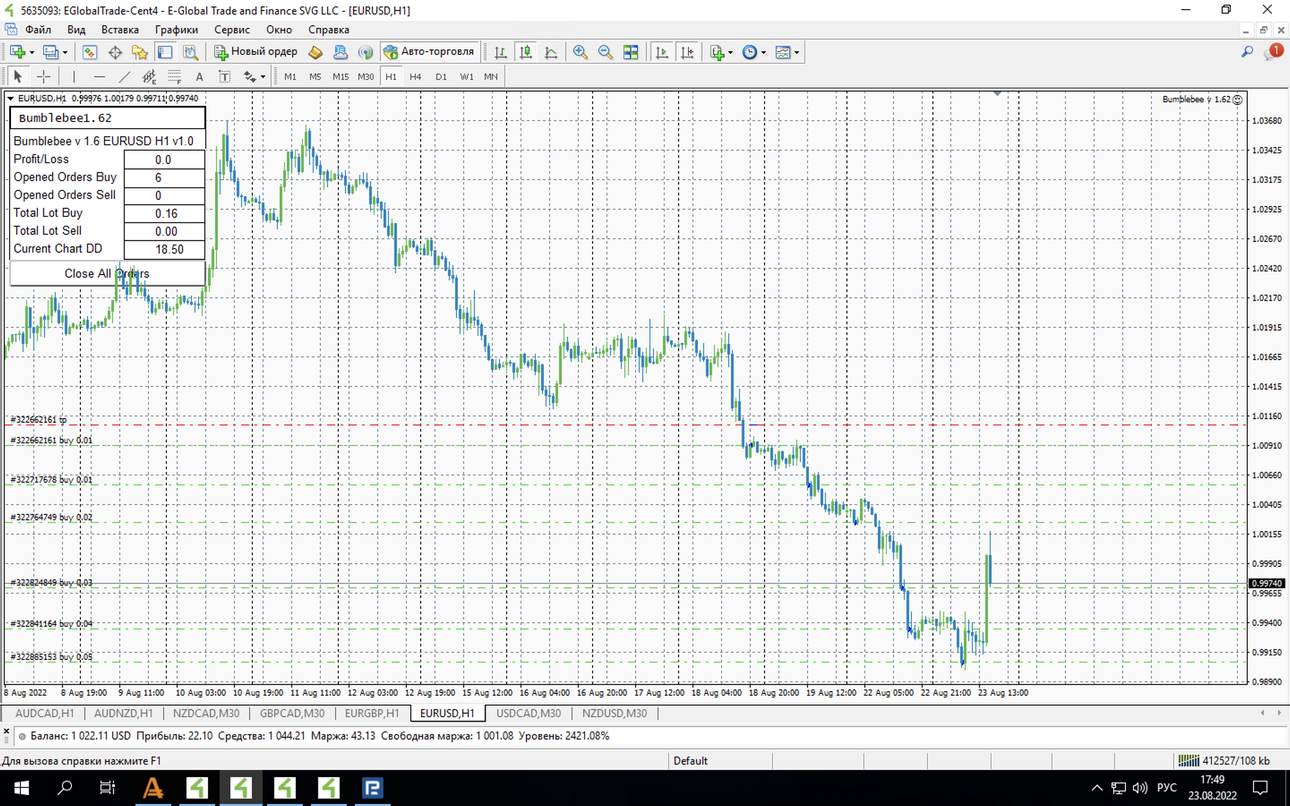Switch chart to candlestick view

coord(525,52)
